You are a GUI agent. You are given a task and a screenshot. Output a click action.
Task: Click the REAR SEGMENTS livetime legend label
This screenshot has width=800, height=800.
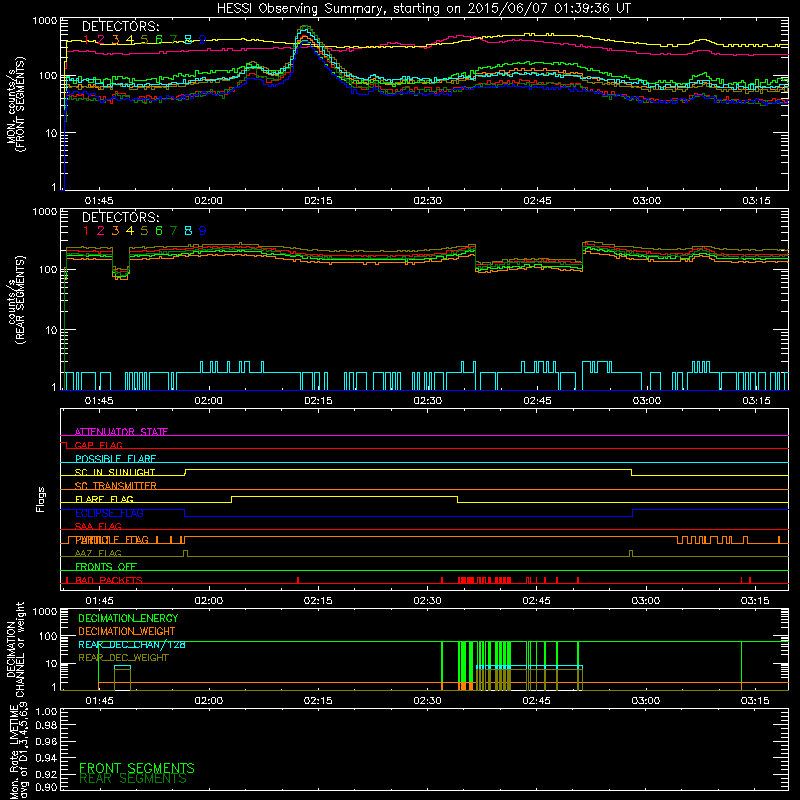point(133,779)
